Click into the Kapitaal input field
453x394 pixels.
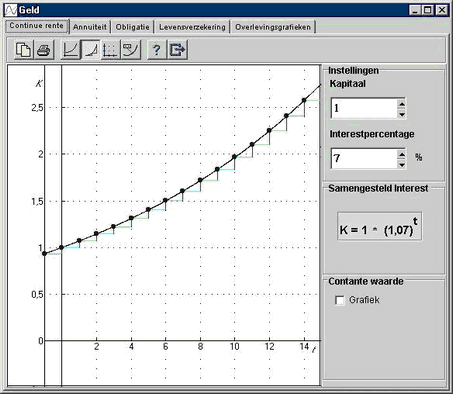coord(364,108)
